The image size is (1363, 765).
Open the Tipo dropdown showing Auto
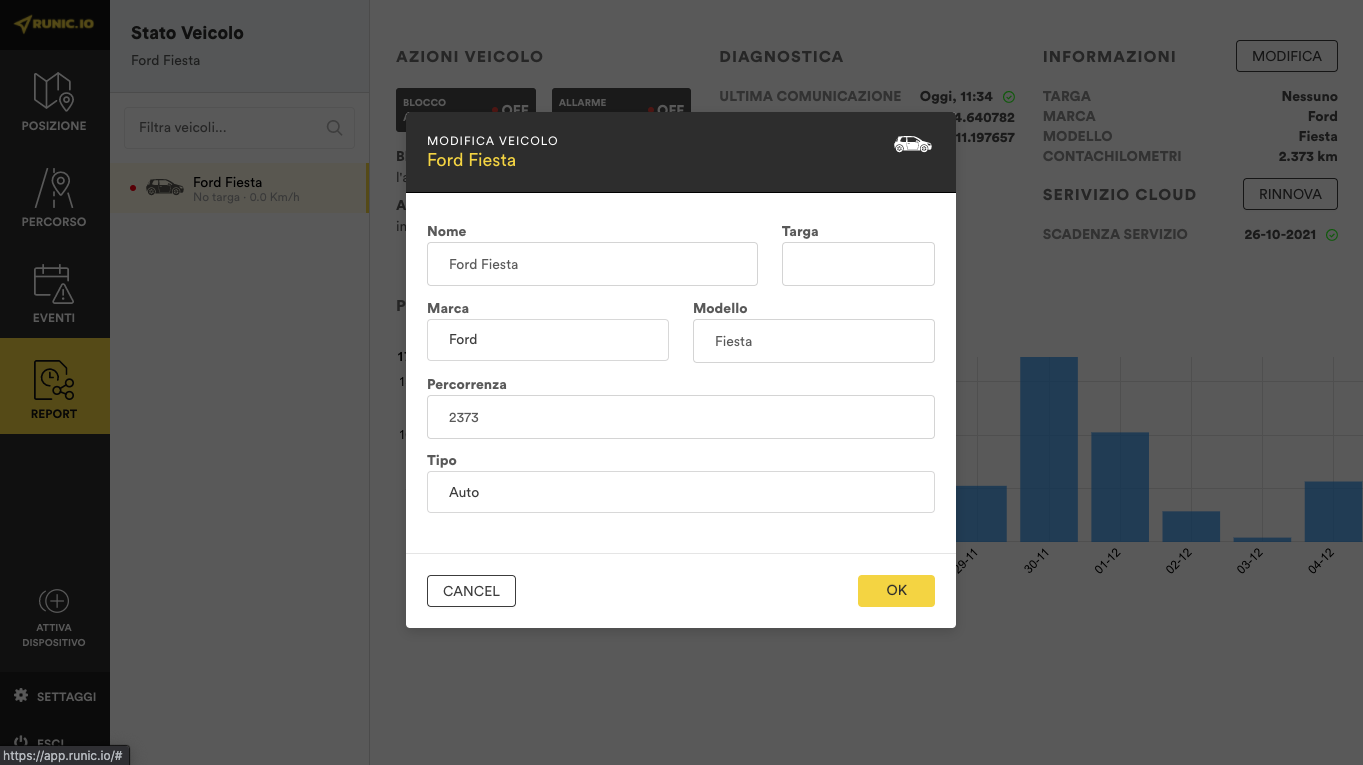click(680, 492)
